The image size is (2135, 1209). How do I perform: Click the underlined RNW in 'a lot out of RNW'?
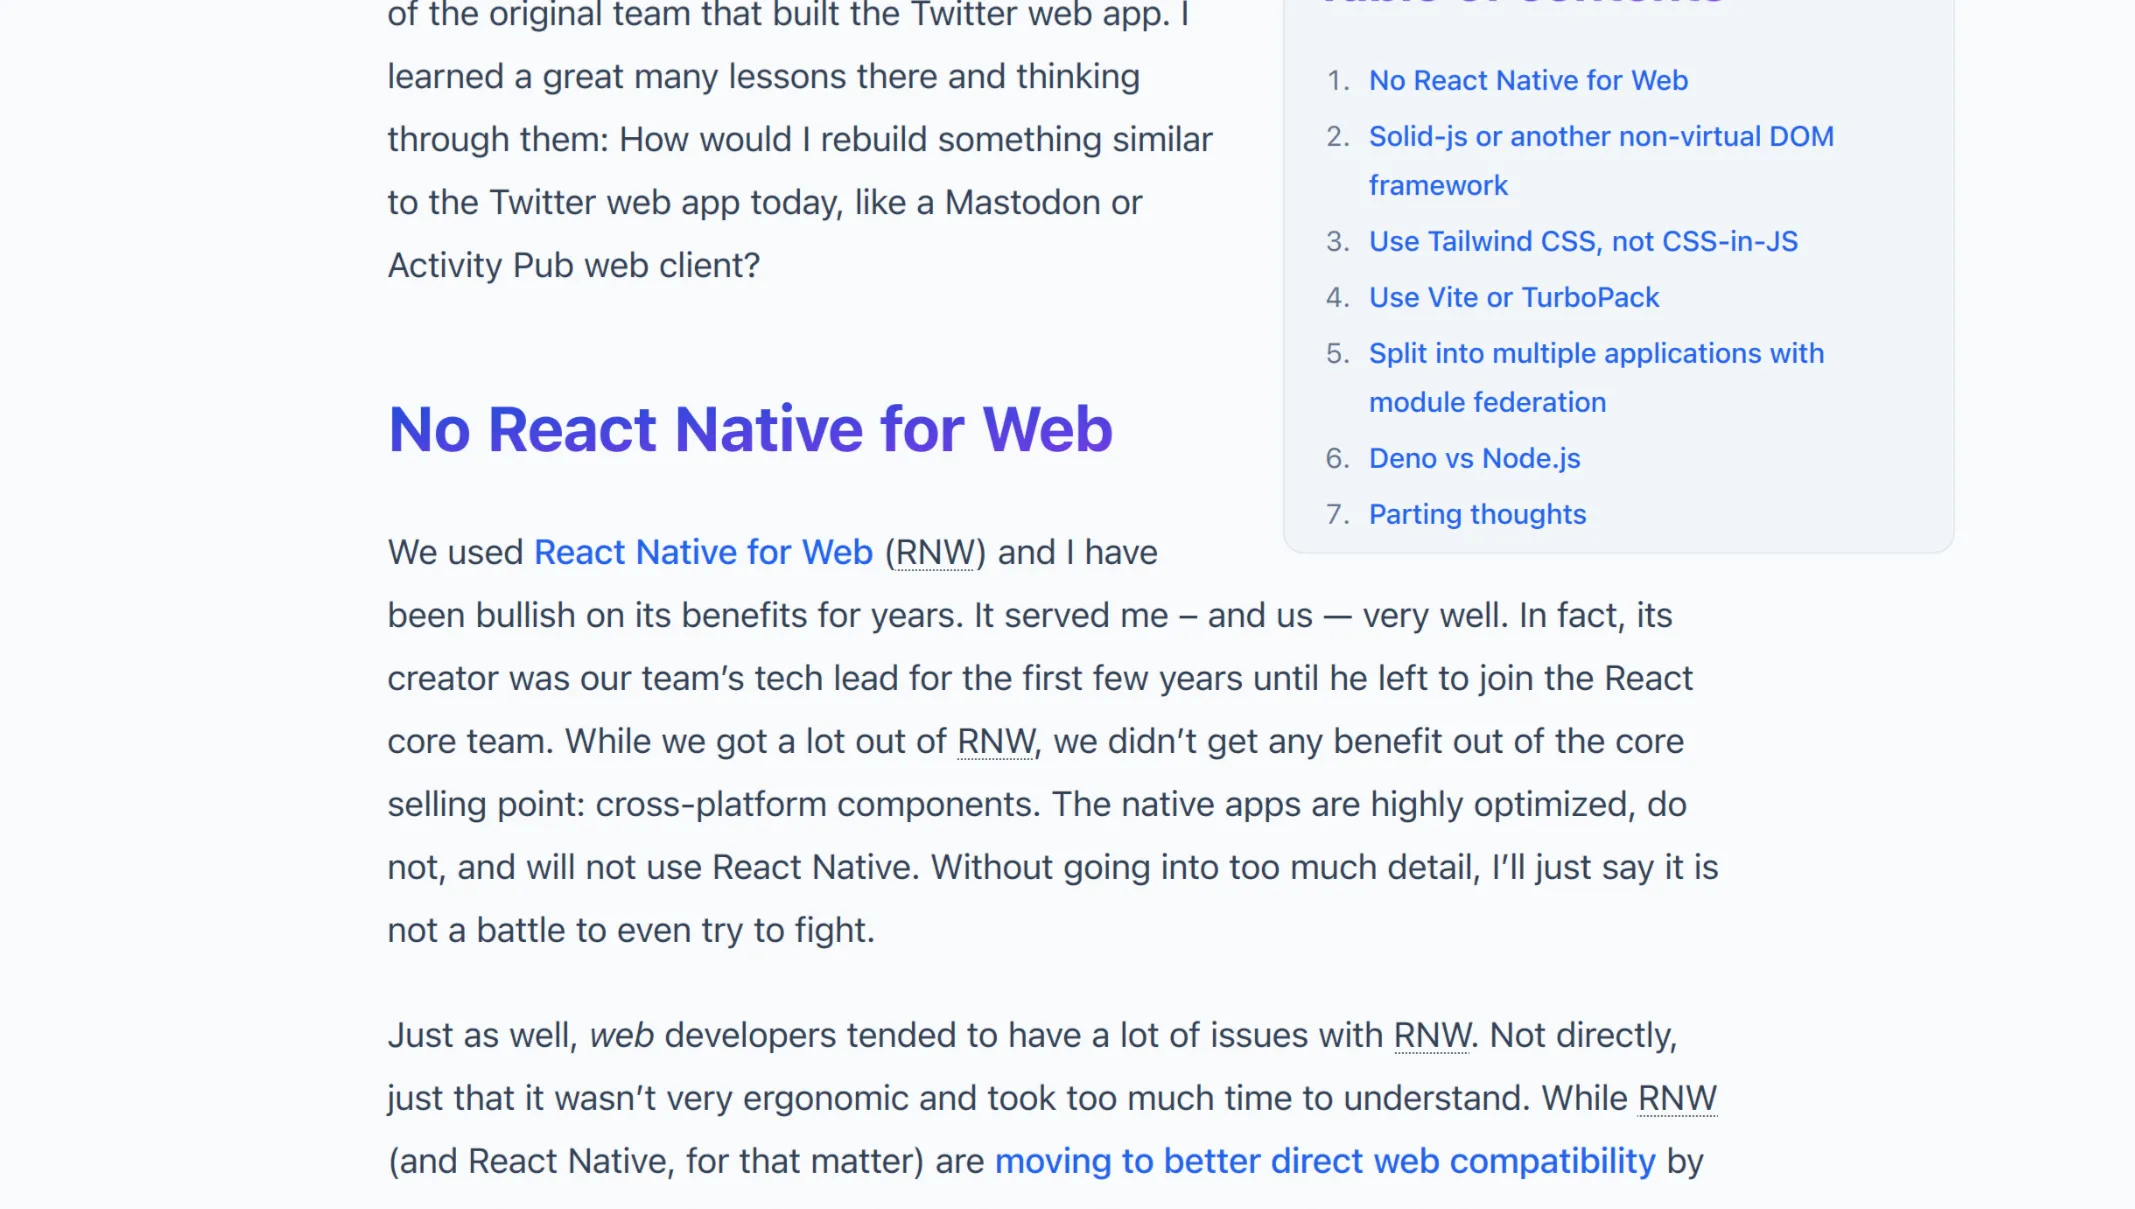pos(994,741)
